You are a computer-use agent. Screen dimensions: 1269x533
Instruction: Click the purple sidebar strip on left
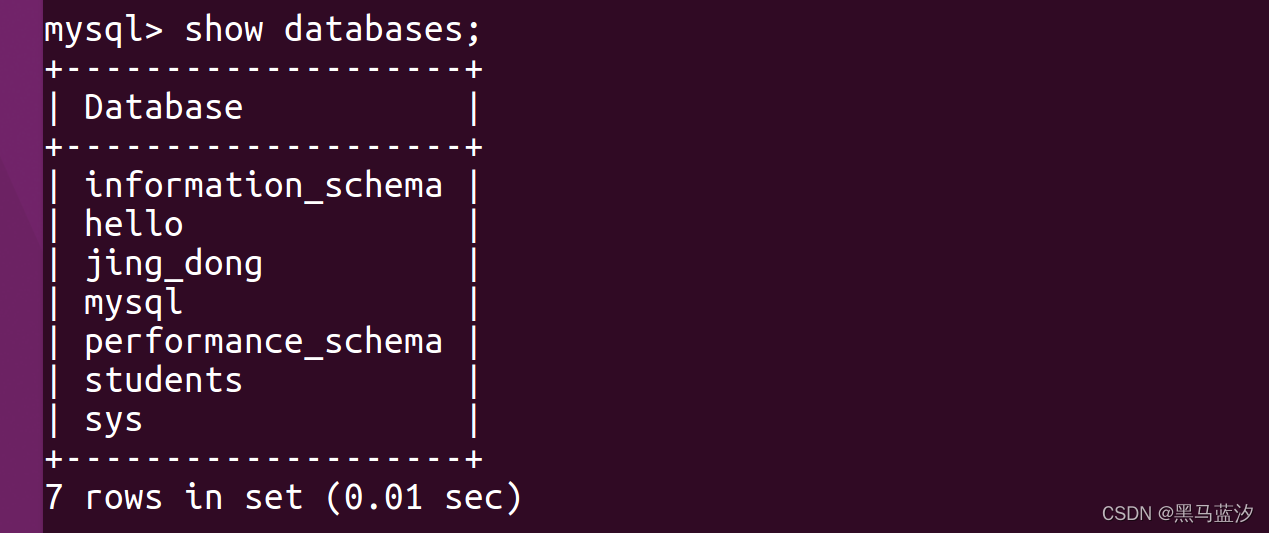(21, 266)
